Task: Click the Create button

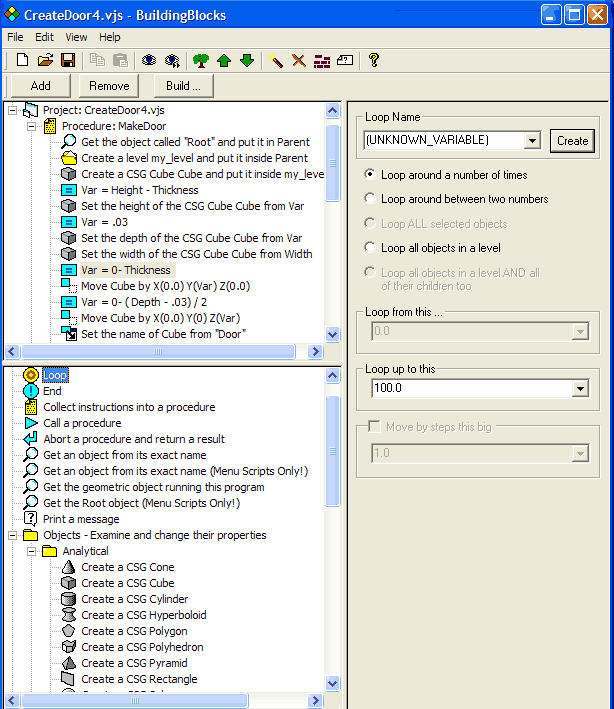Action: click(x=572, y=141)
